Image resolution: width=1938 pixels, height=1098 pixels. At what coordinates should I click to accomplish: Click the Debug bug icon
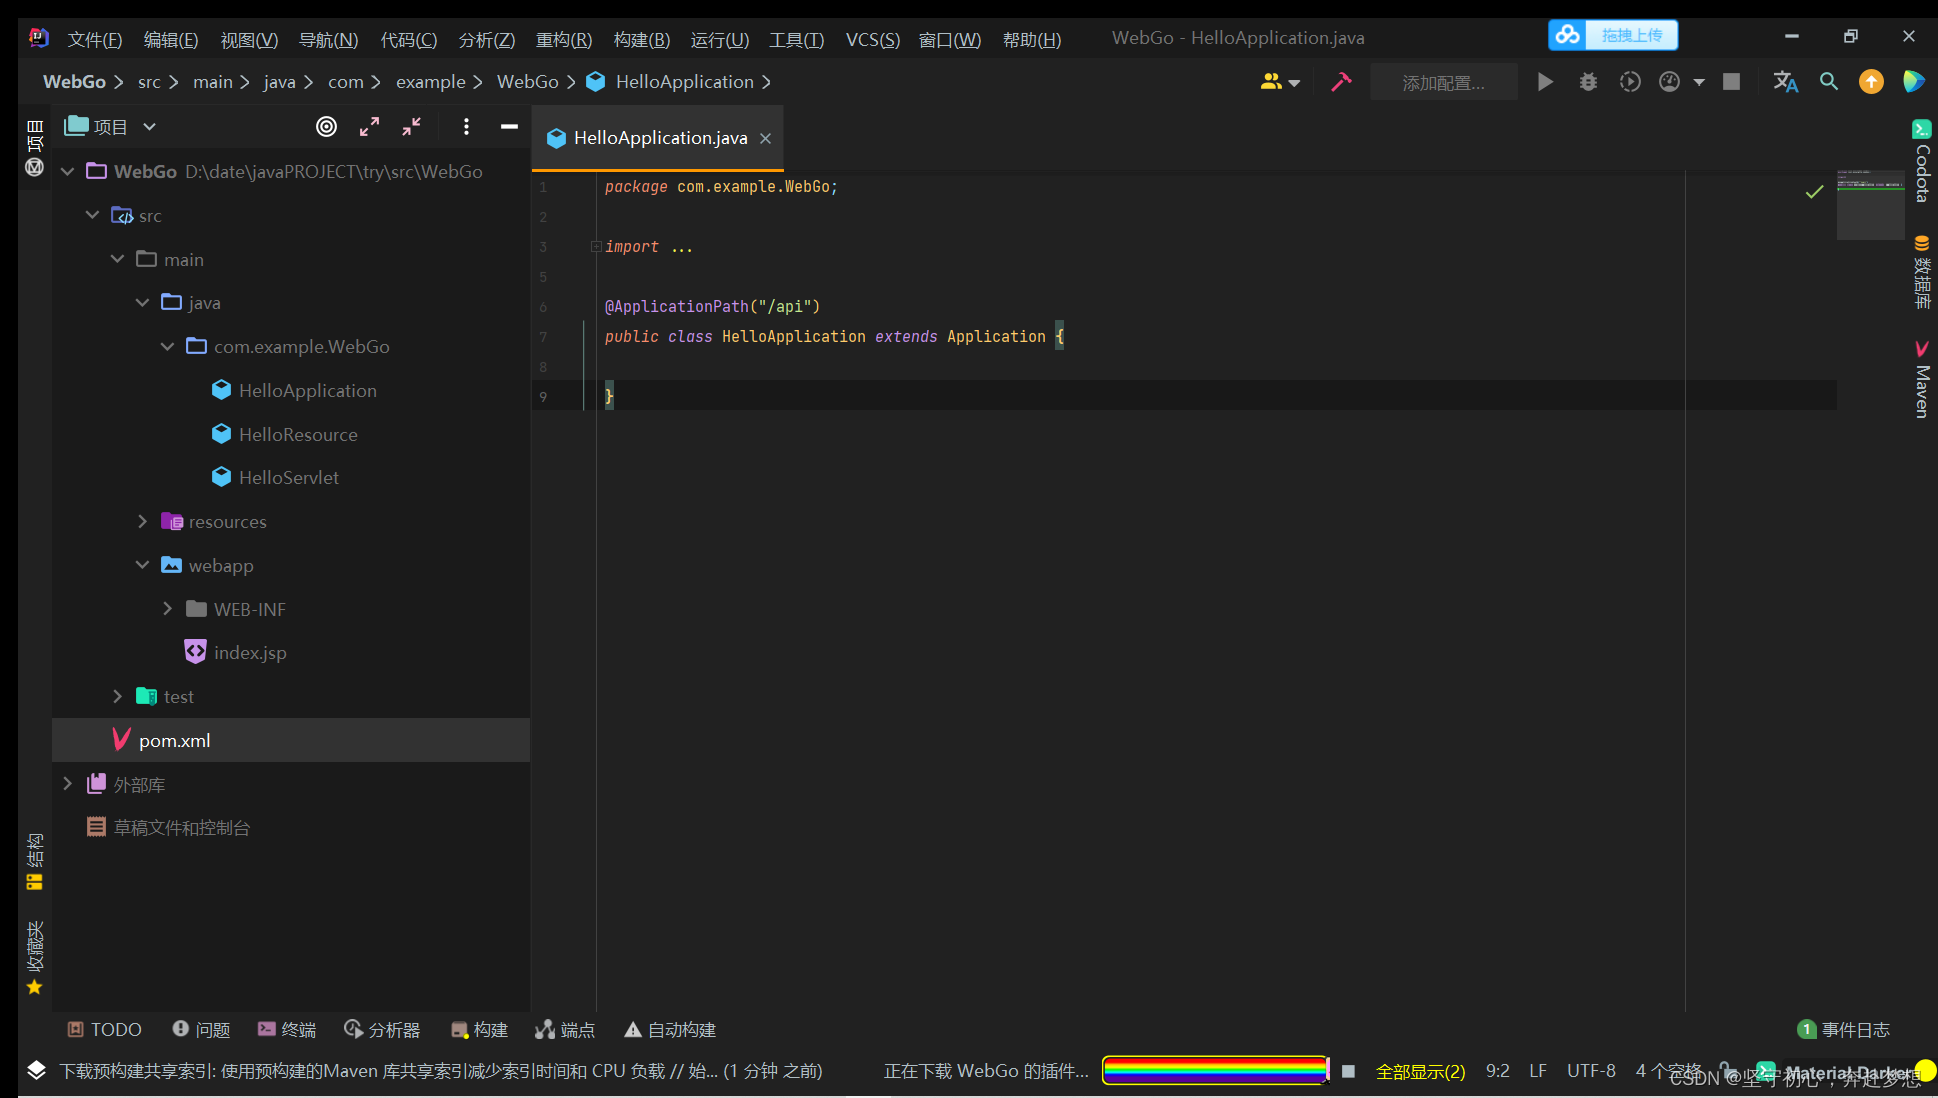pyautogui.click(x=1588, y=82)
